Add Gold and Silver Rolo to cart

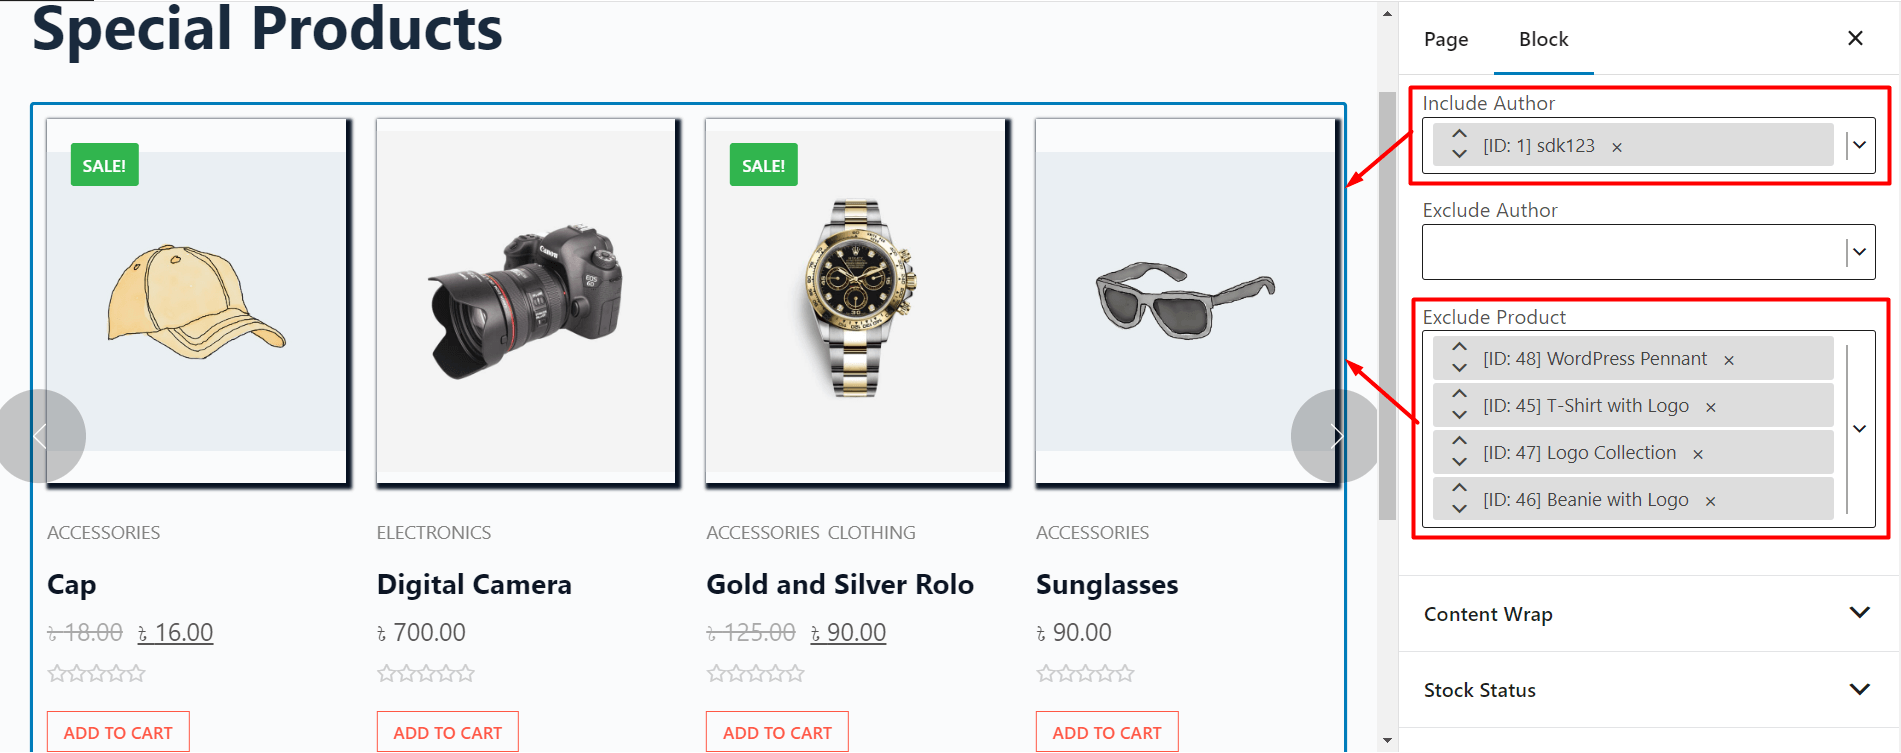pos(776,731)
